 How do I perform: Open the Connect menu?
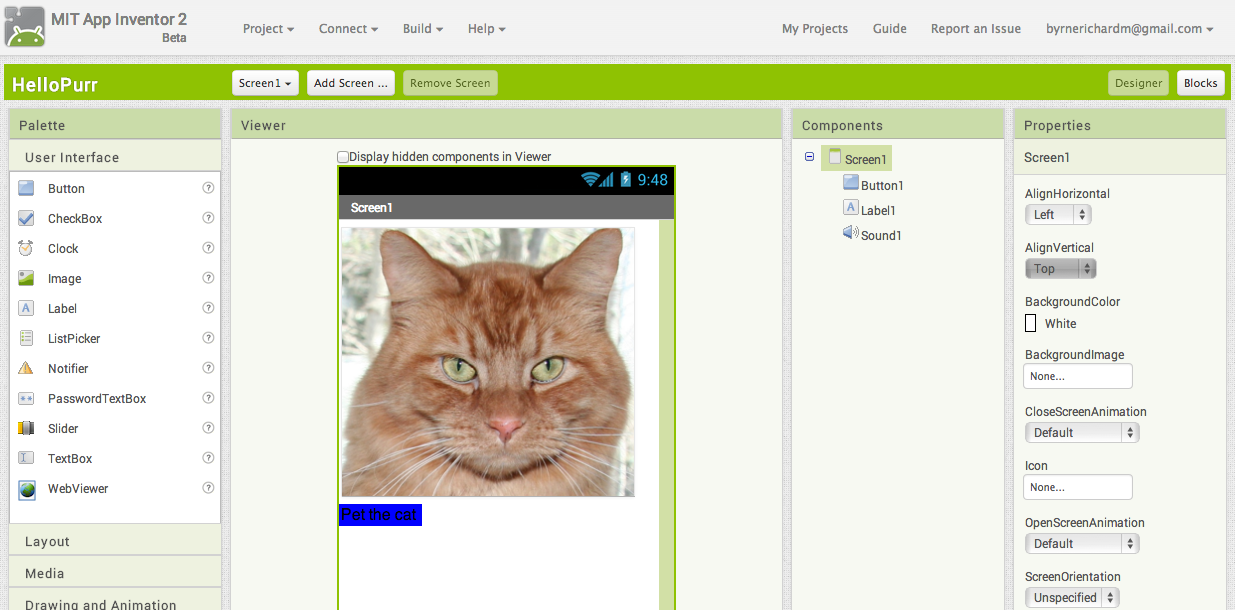pos(348,29)
